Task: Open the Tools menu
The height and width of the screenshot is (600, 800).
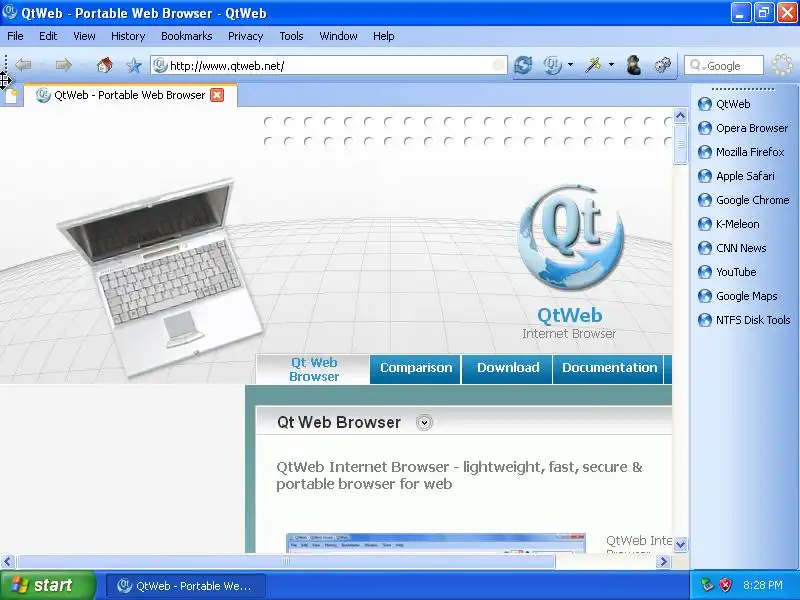Action: click(291, 36)
